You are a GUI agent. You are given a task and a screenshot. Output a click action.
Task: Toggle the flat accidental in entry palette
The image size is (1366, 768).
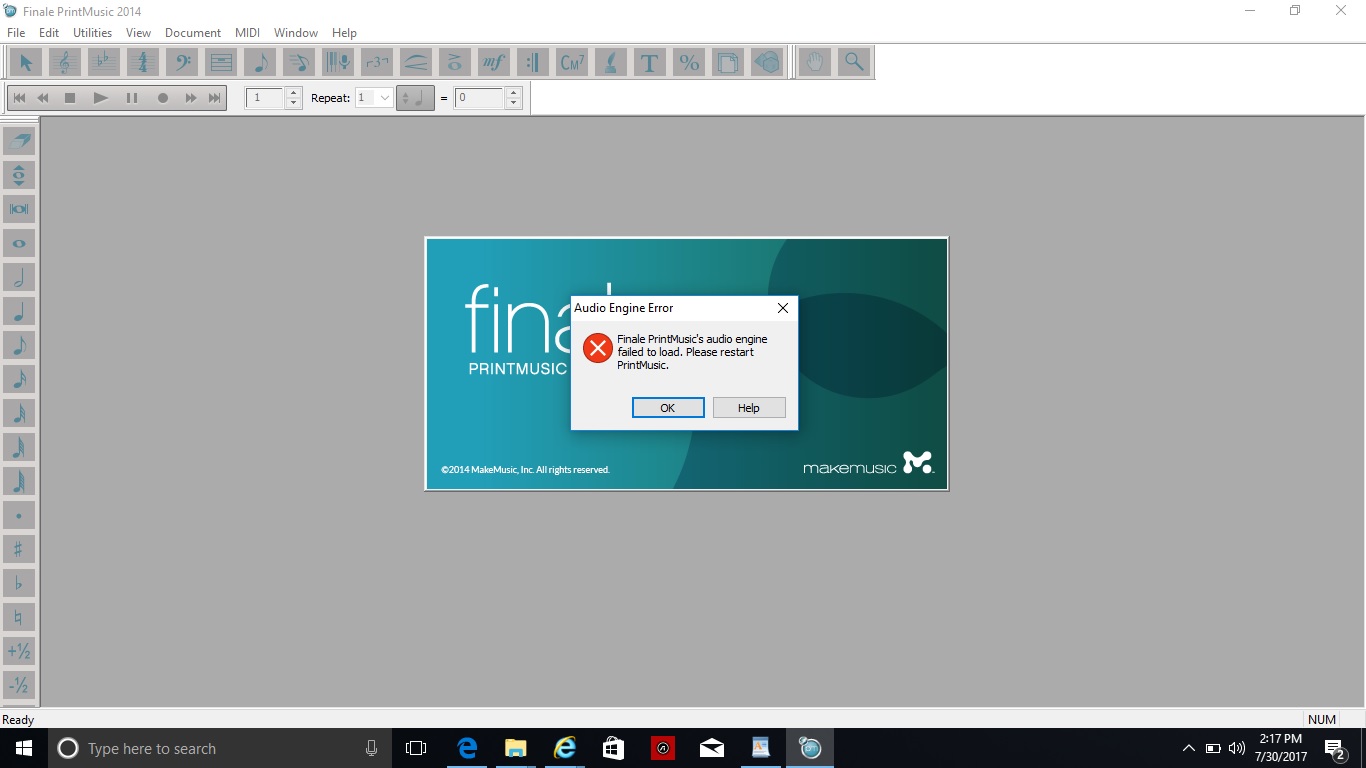click(x=19, y=583)
